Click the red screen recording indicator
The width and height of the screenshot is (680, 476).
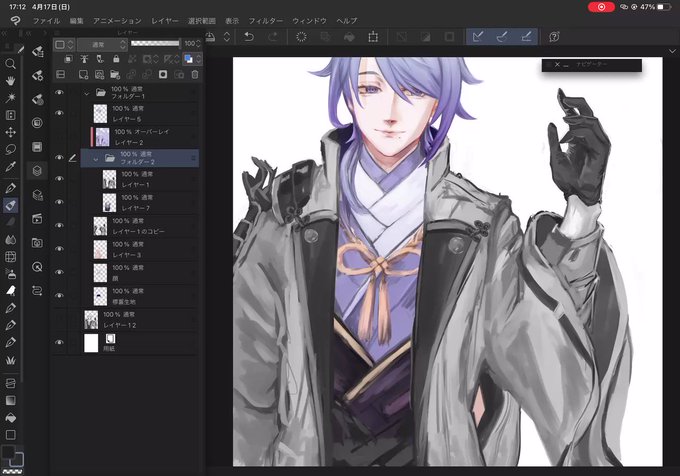click(601, 7)
